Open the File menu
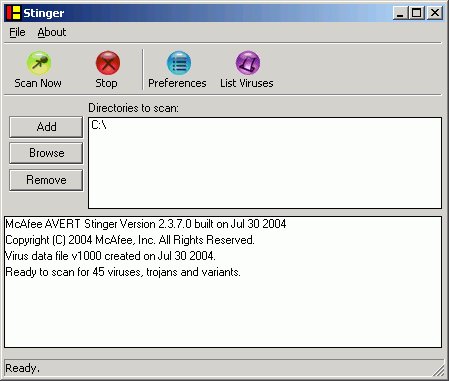The width and height of the screenshot is (449, 381). (17, 32)
